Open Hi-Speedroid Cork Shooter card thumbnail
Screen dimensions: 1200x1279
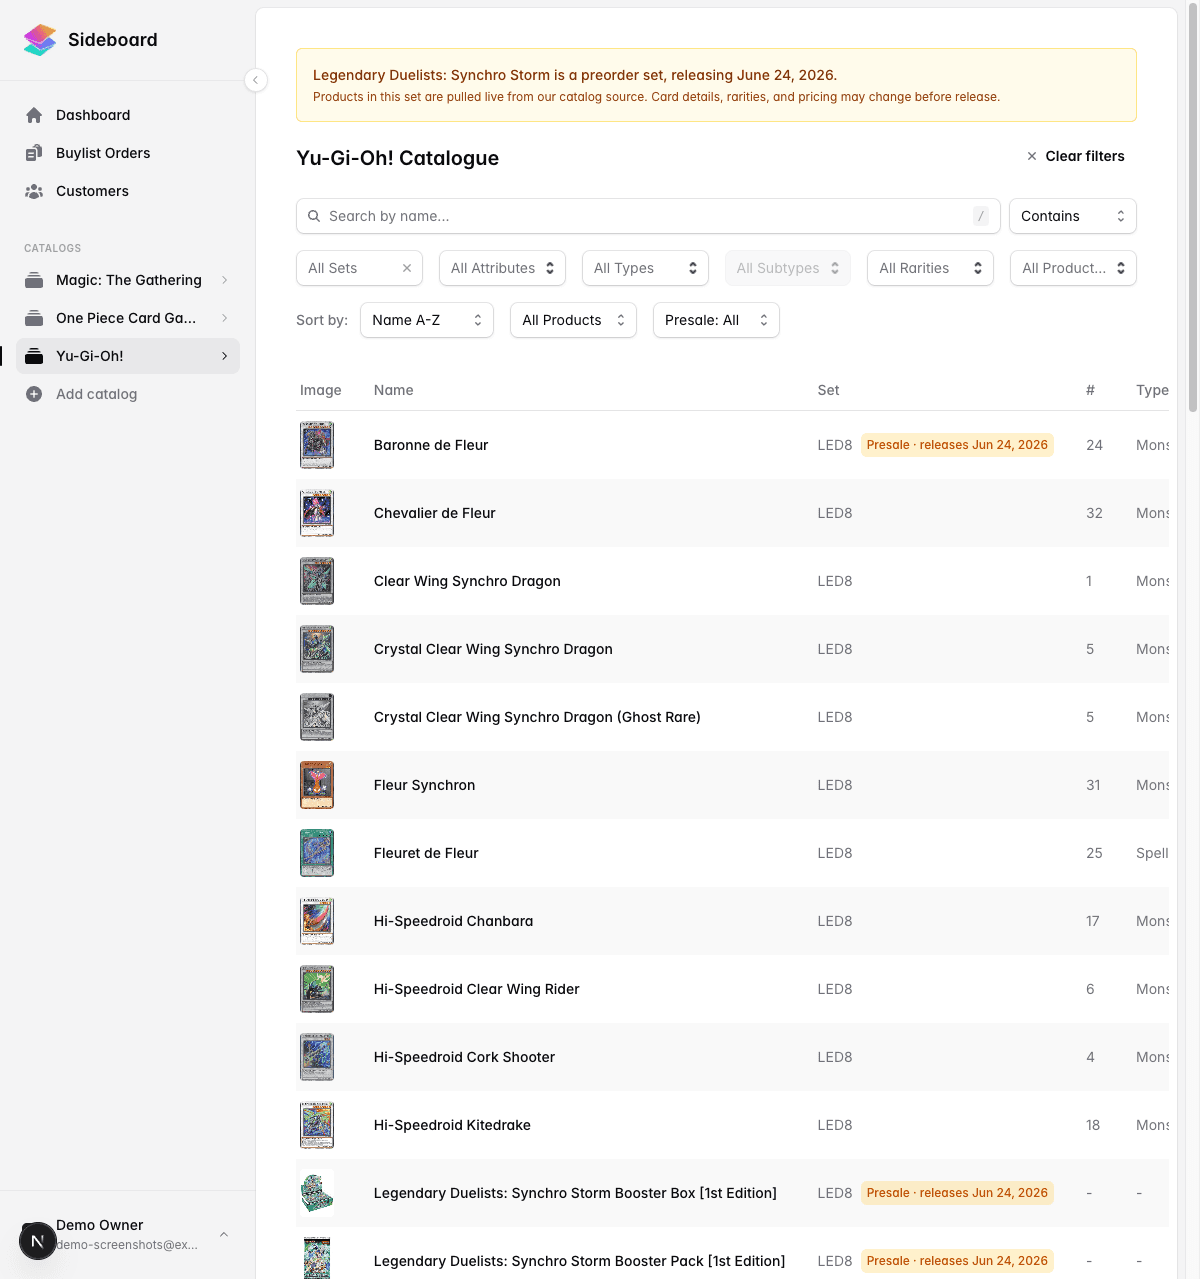(317, 1057)
